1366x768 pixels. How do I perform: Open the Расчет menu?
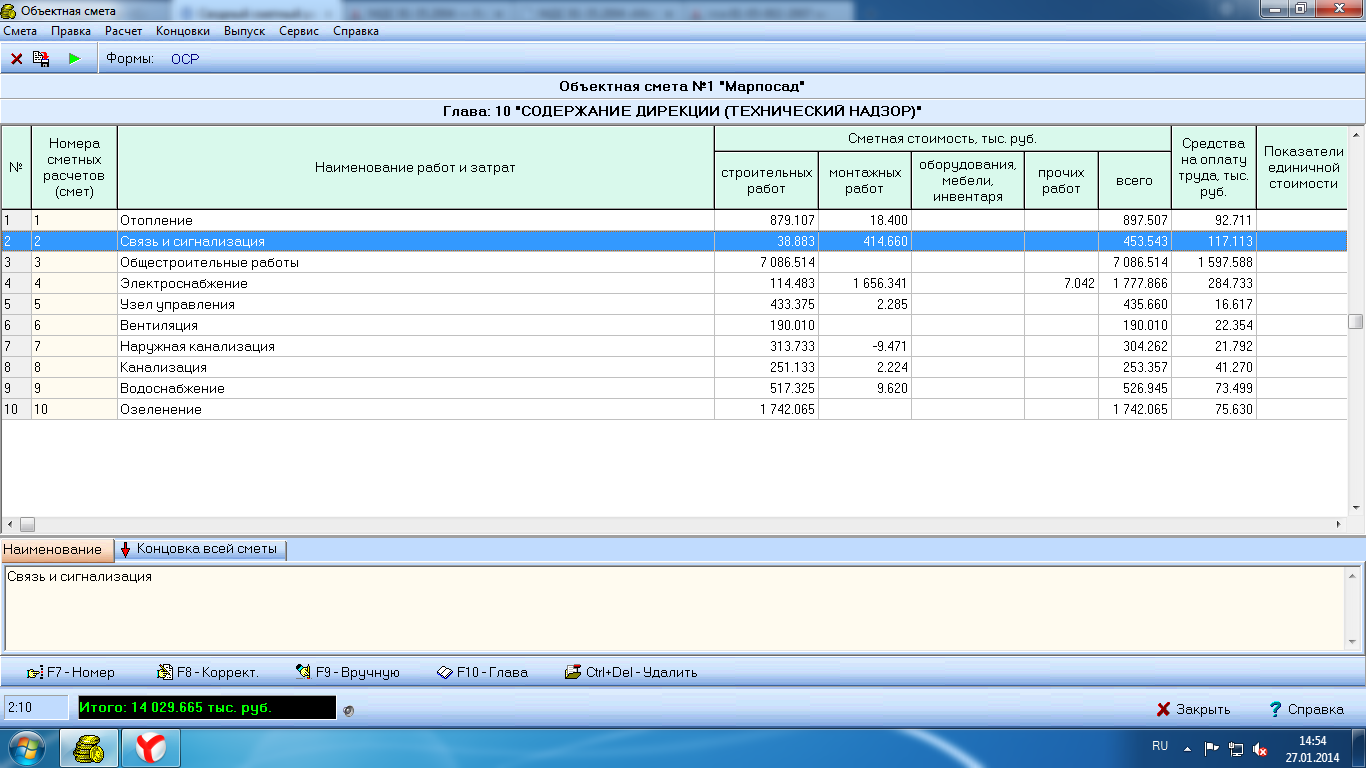point(123,31)
